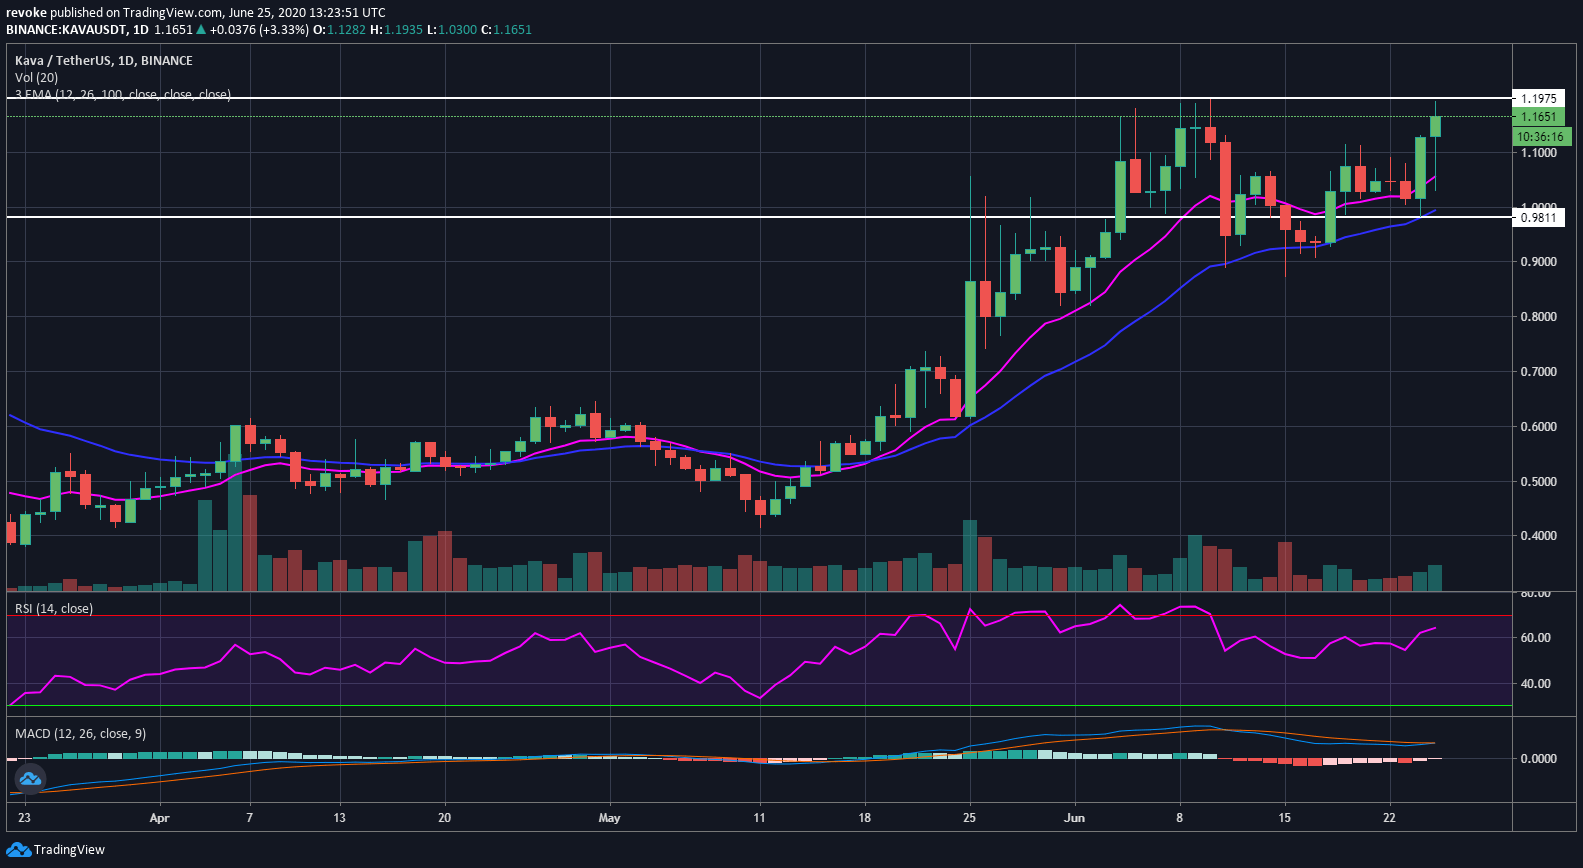The image size is (1583, 868).
Task: Click the 3 EMA indicator label
Action: click(x=122, y=94)
